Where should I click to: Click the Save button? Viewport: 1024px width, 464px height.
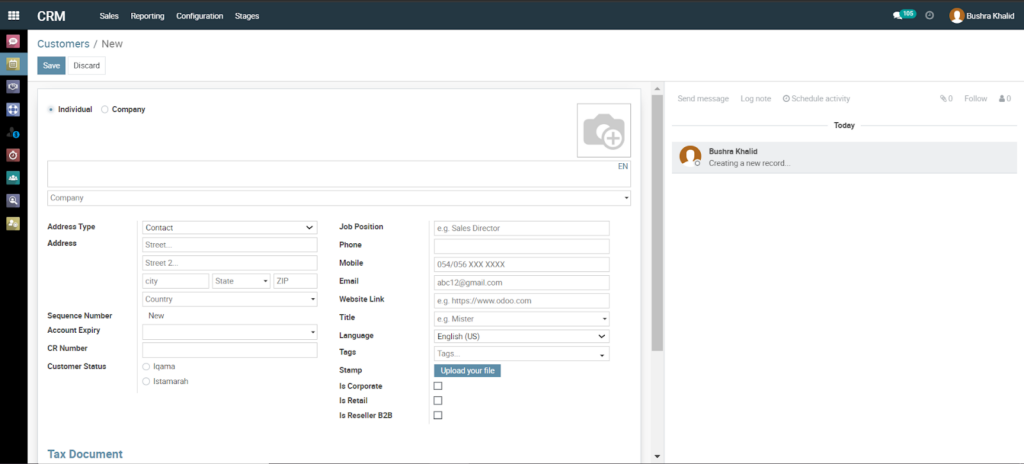point(51,65)
